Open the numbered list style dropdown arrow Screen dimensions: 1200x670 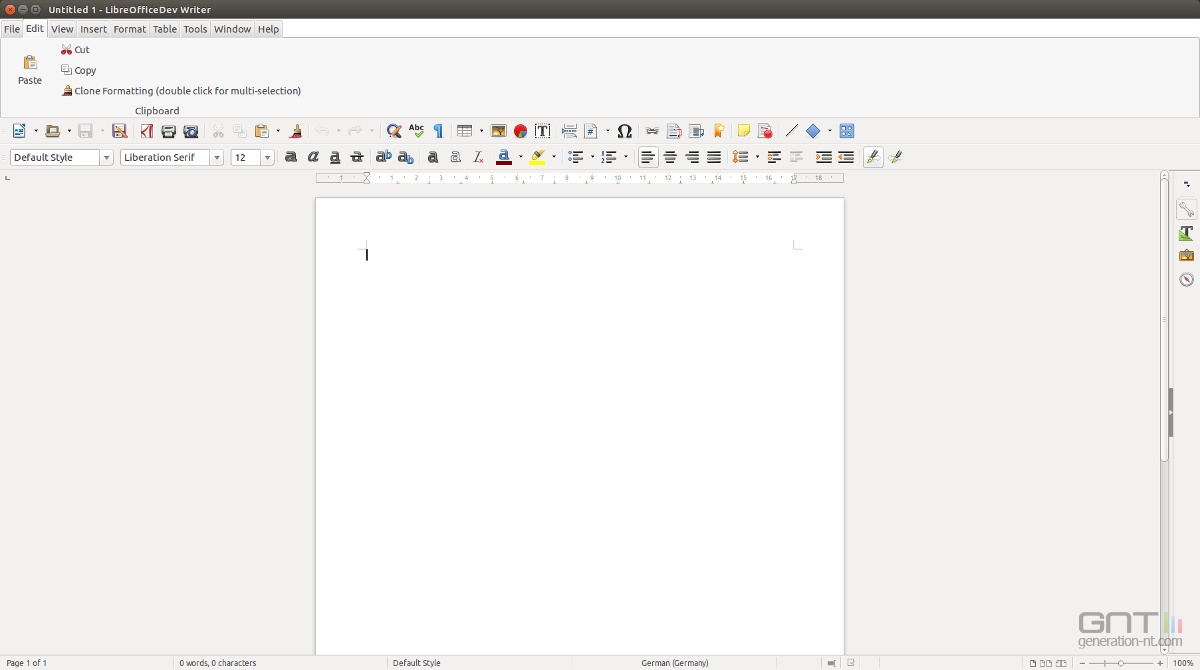coord(626,157)
